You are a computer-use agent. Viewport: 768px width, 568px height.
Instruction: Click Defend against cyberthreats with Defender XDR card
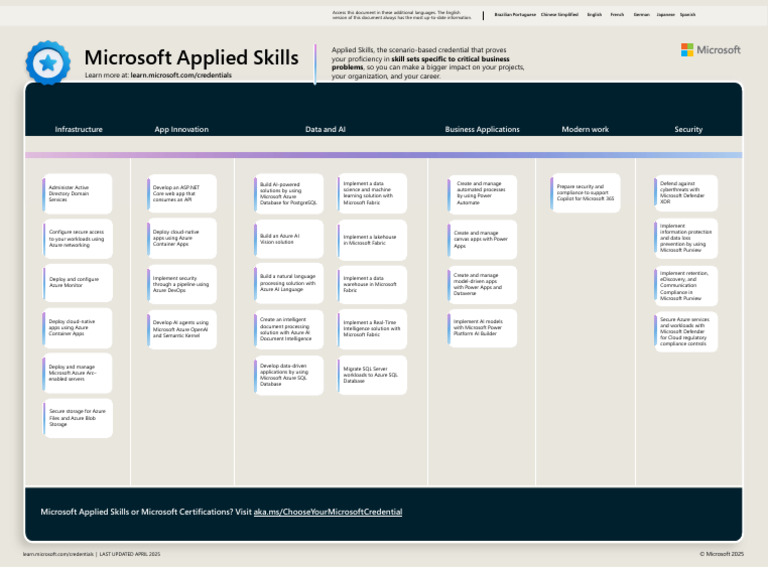click(686, 193)
